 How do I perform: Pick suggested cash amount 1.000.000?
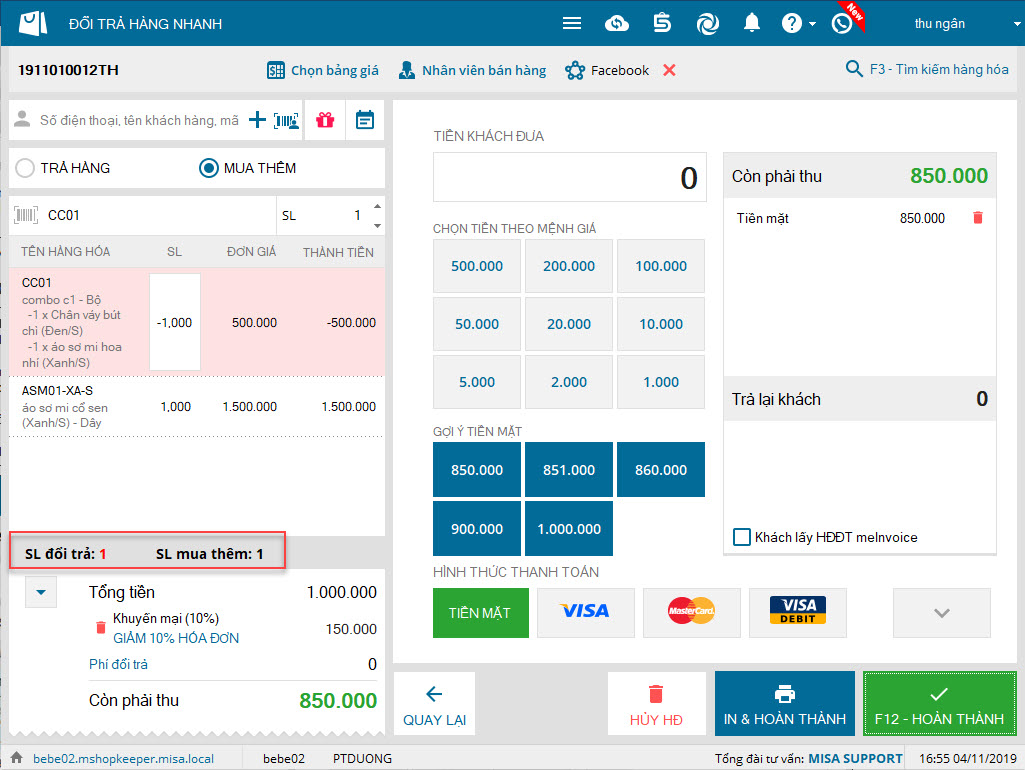click(x=569, y=529)
